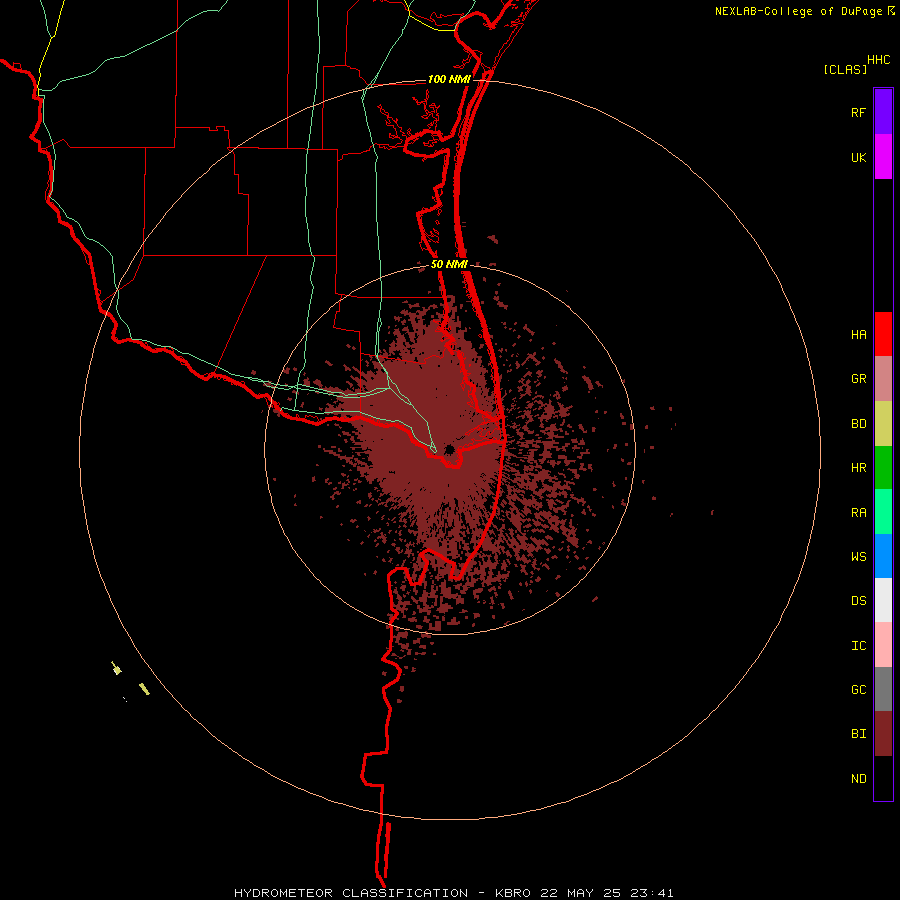Click the HR legend label

(858, 468)
